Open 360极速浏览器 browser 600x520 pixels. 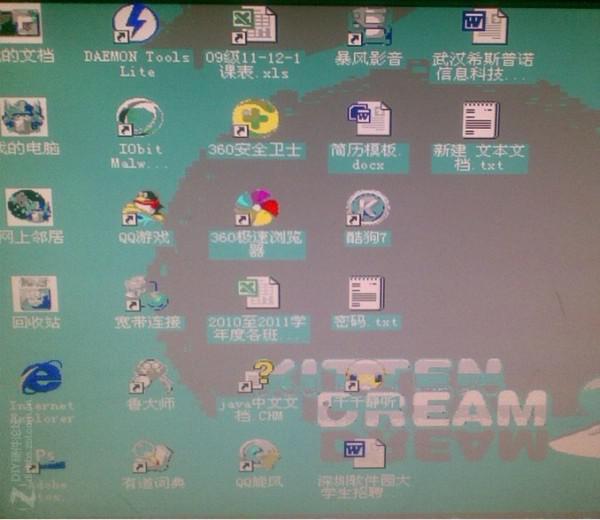pyautogui.click(x=258, y=207)
